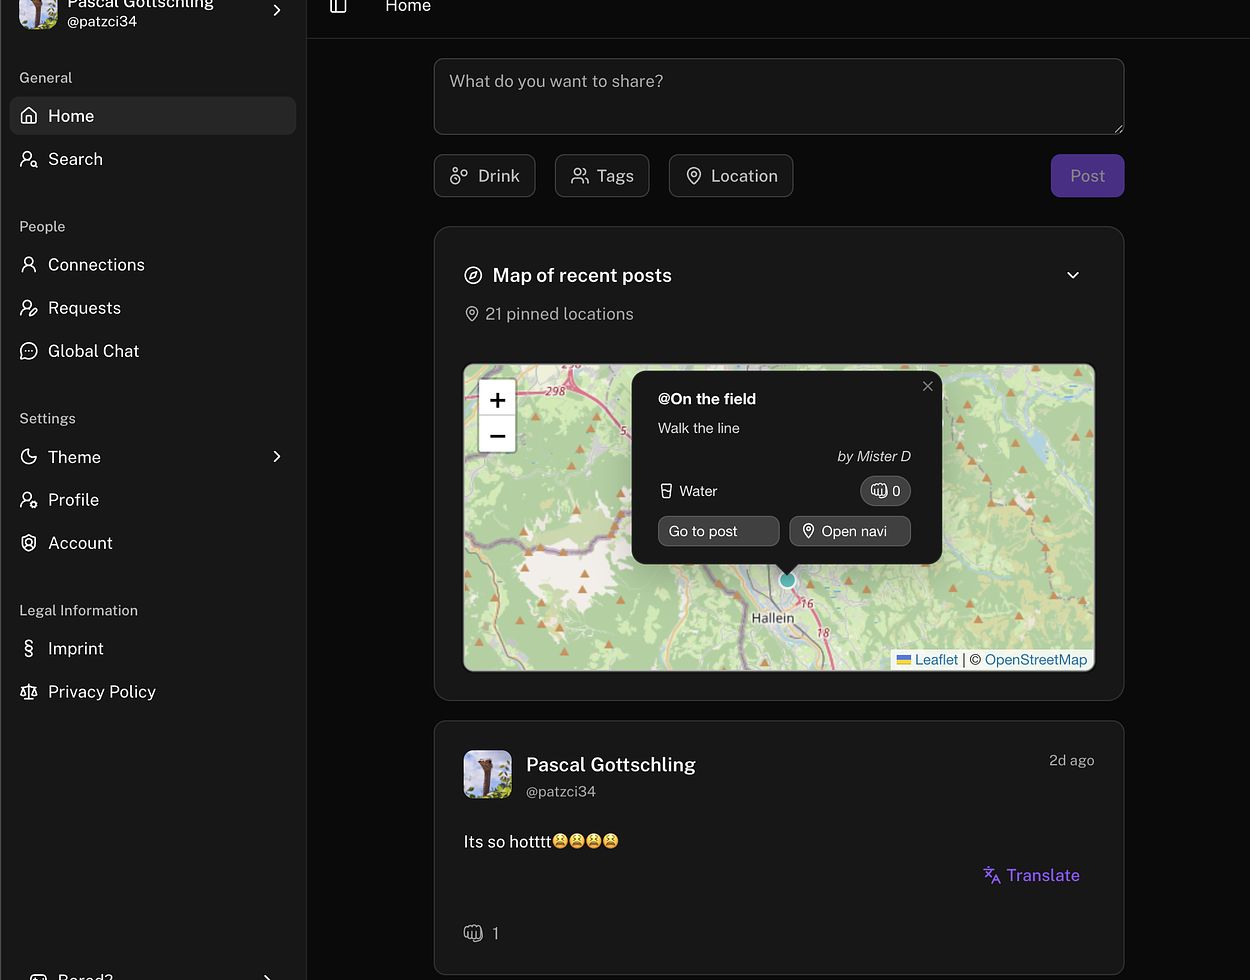The height and width of the screenshot is (980, 1250).
Task: Expand the Theme submenu
Action: pos(277,457)
